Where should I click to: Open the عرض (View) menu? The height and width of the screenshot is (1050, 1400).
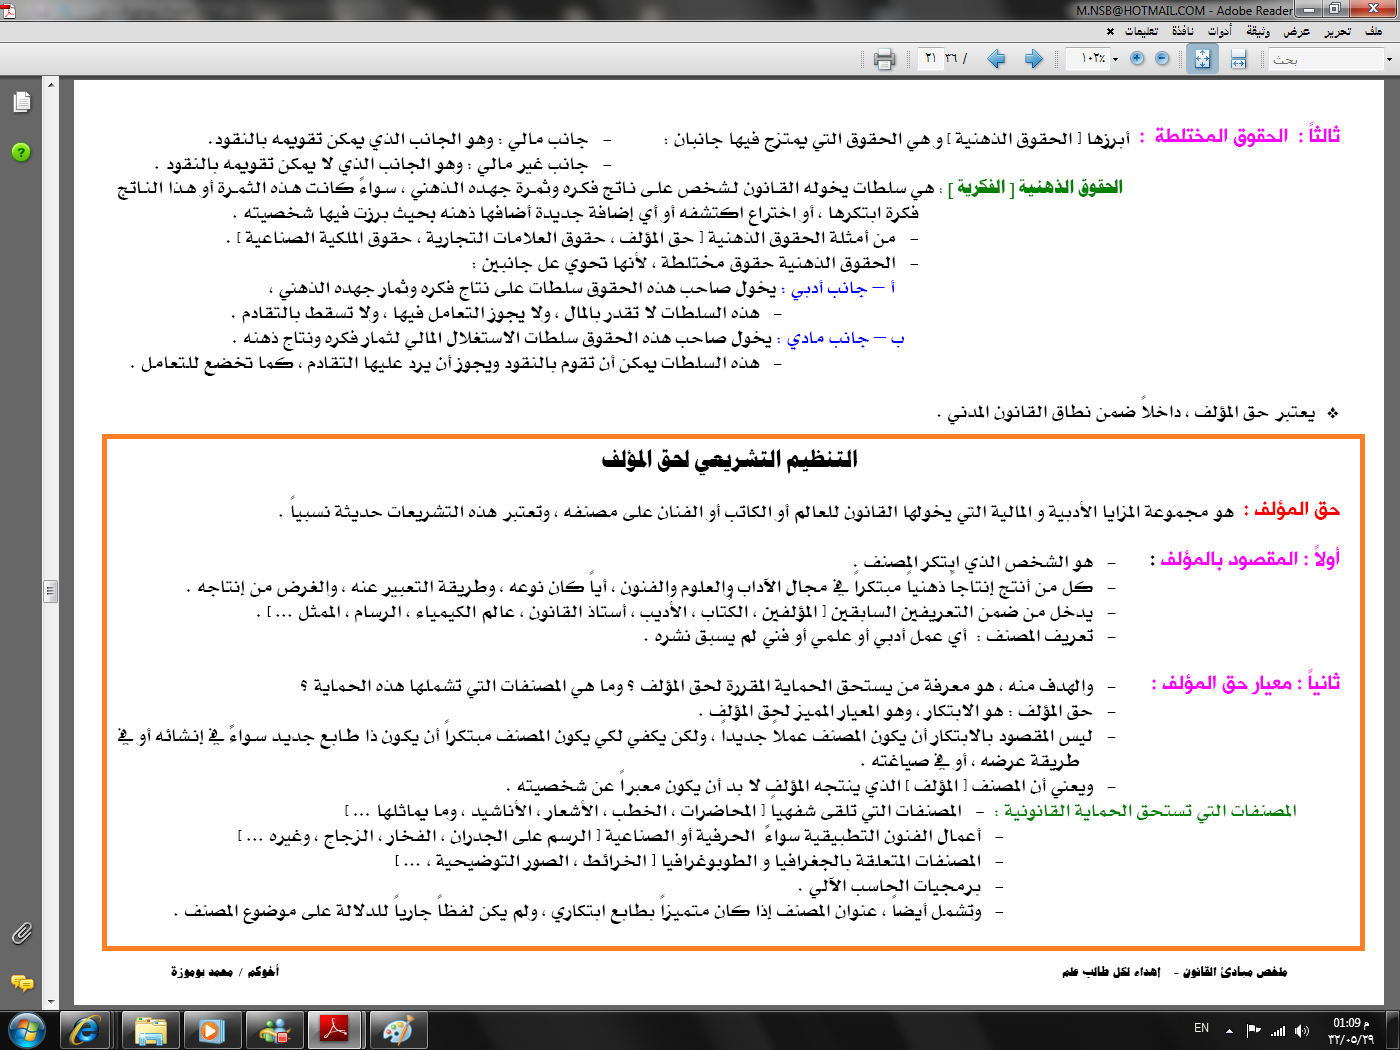[x=1297, y=31]
